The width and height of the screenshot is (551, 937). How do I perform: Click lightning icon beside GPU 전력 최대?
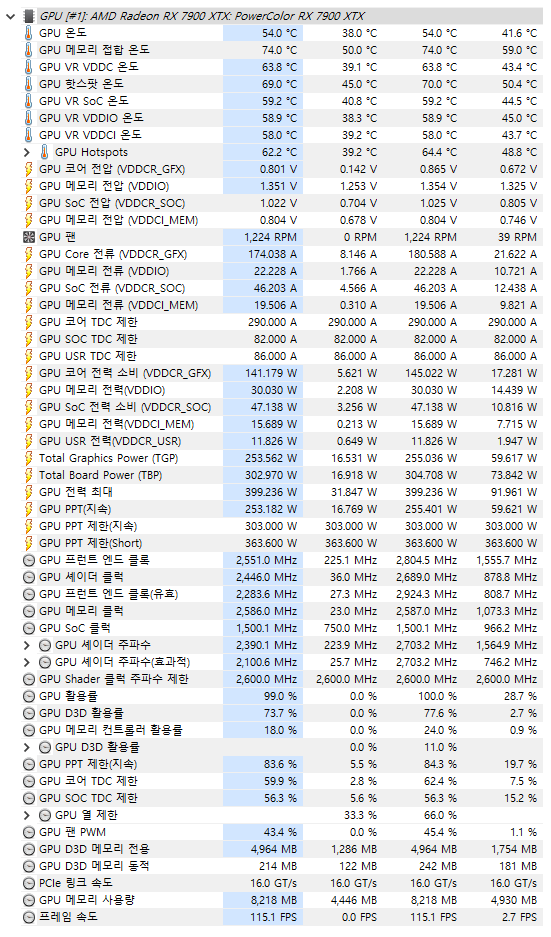click(x=29, y=492)
